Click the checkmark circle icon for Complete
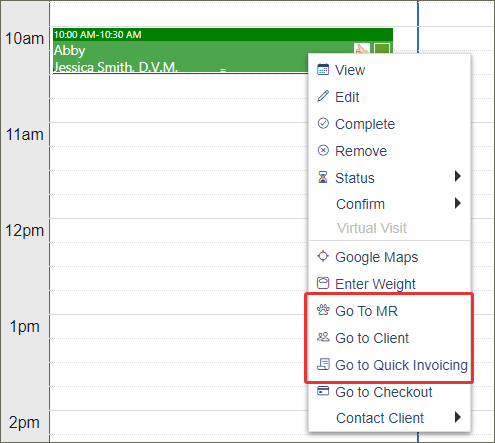The width and height of the screenshot is (495, 443). [323, 123]
